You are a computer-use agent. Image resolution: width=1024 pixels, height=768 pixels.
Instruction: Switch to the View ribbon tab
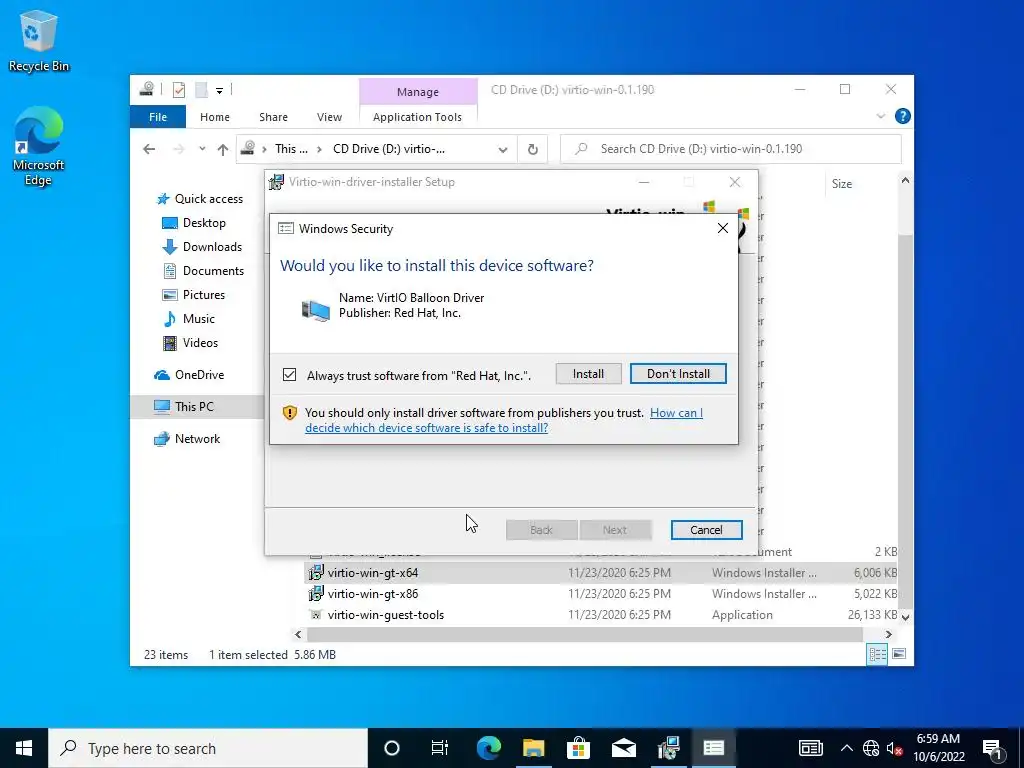329,117
